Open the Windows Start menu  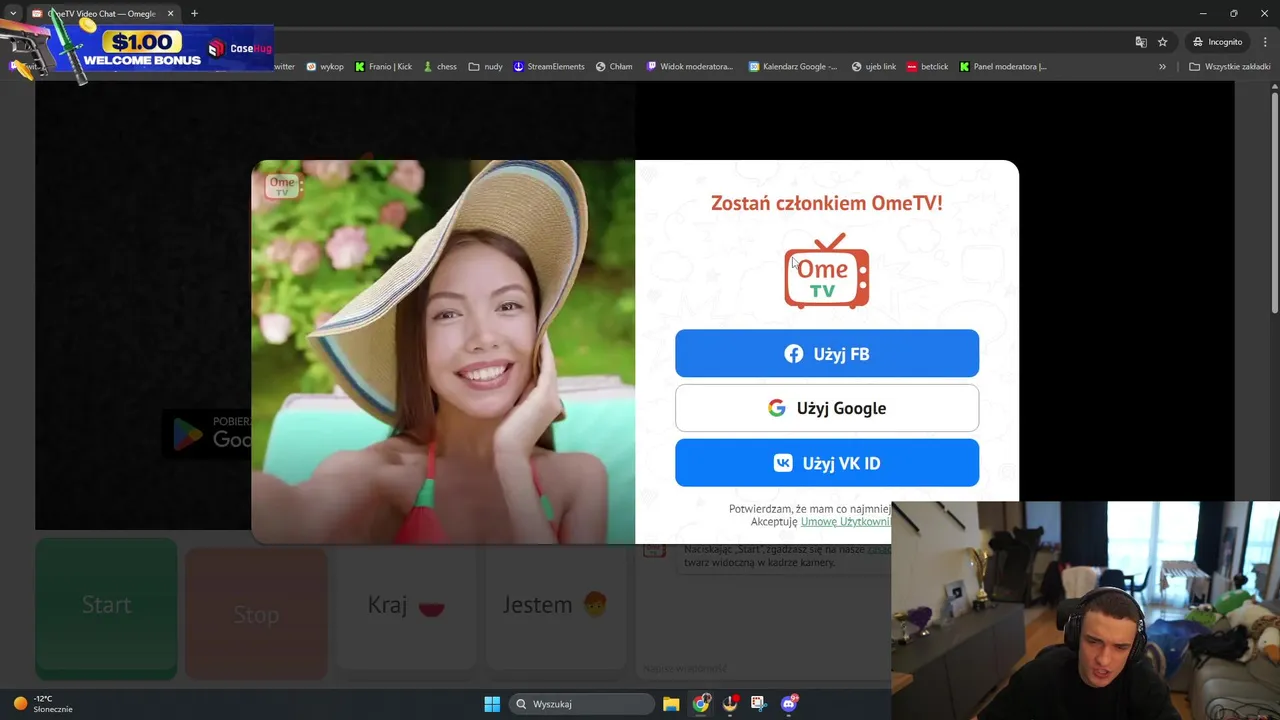point(492,704)
